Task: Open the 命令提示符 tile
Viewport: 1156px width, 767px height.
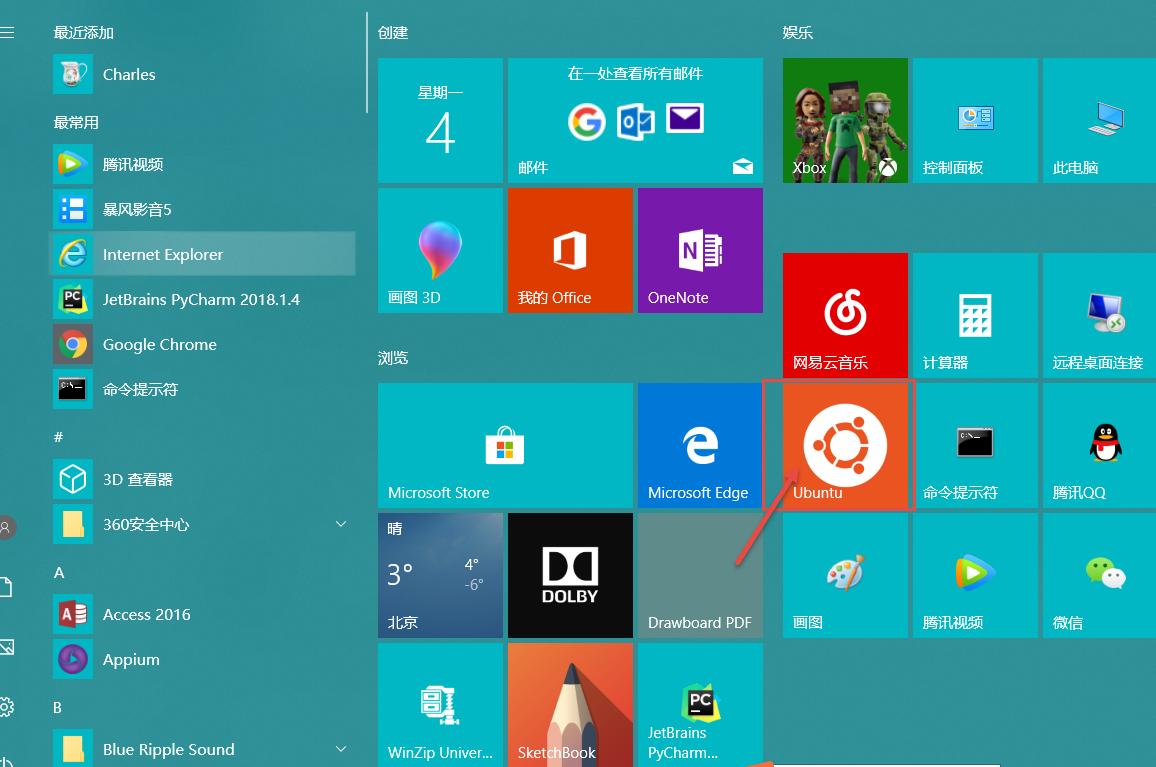Action: (975, 445)
